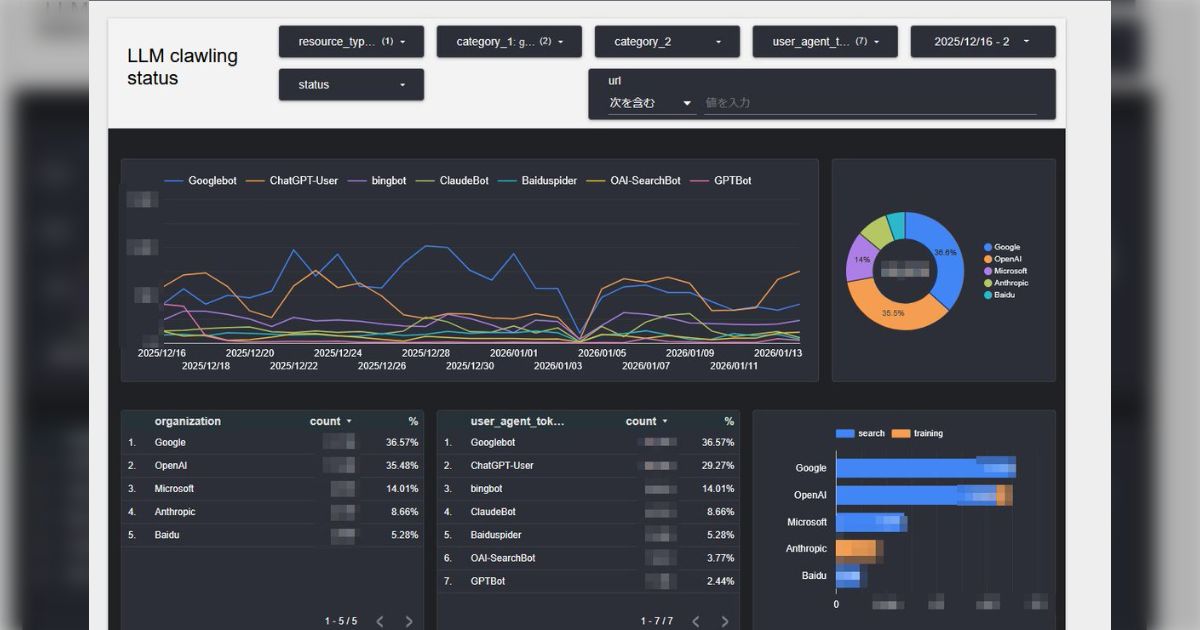The height and width of the screenshot is (630, 1200).
Task: Go to next page of user agent table
Action: (724, 622)
